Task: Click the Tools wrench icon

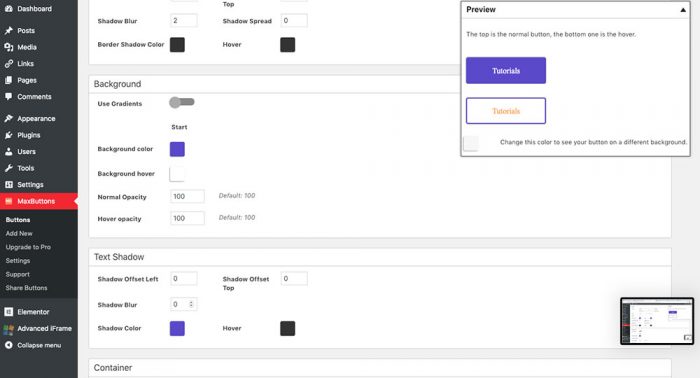Action: coord(8,168)
